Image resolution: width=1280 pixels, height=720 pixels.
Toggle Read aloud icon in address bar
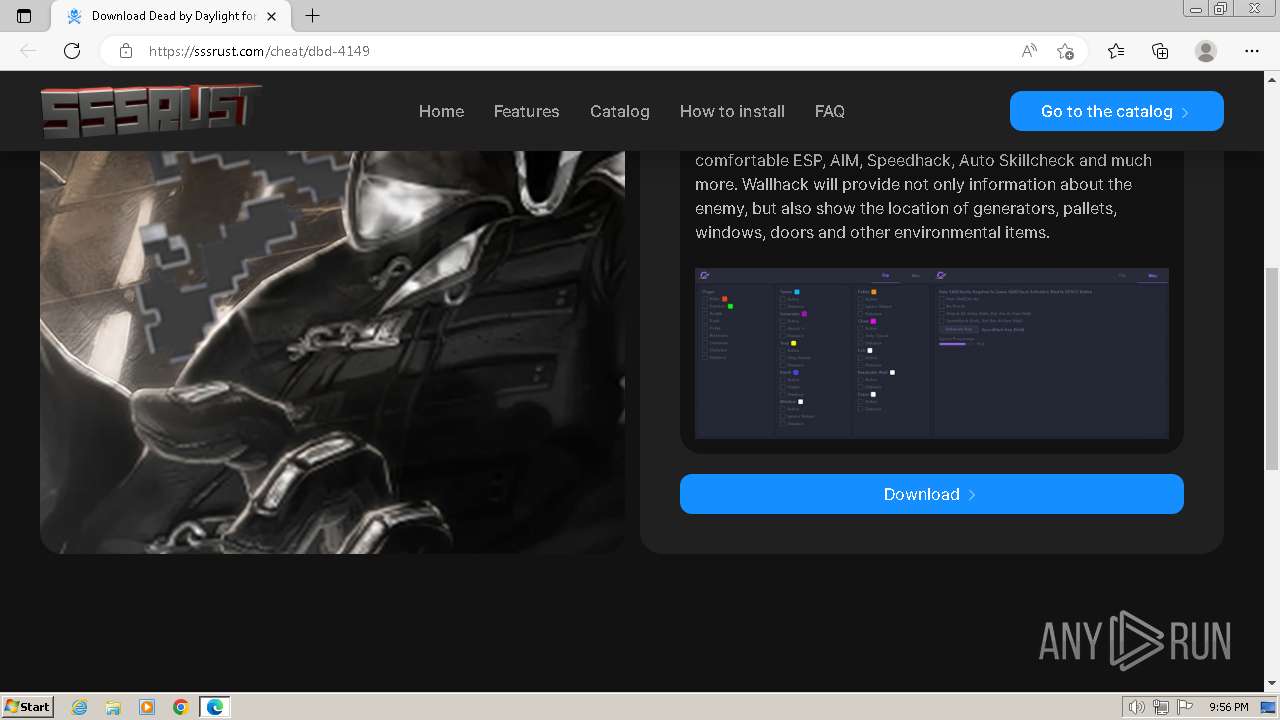point(1029,51)
